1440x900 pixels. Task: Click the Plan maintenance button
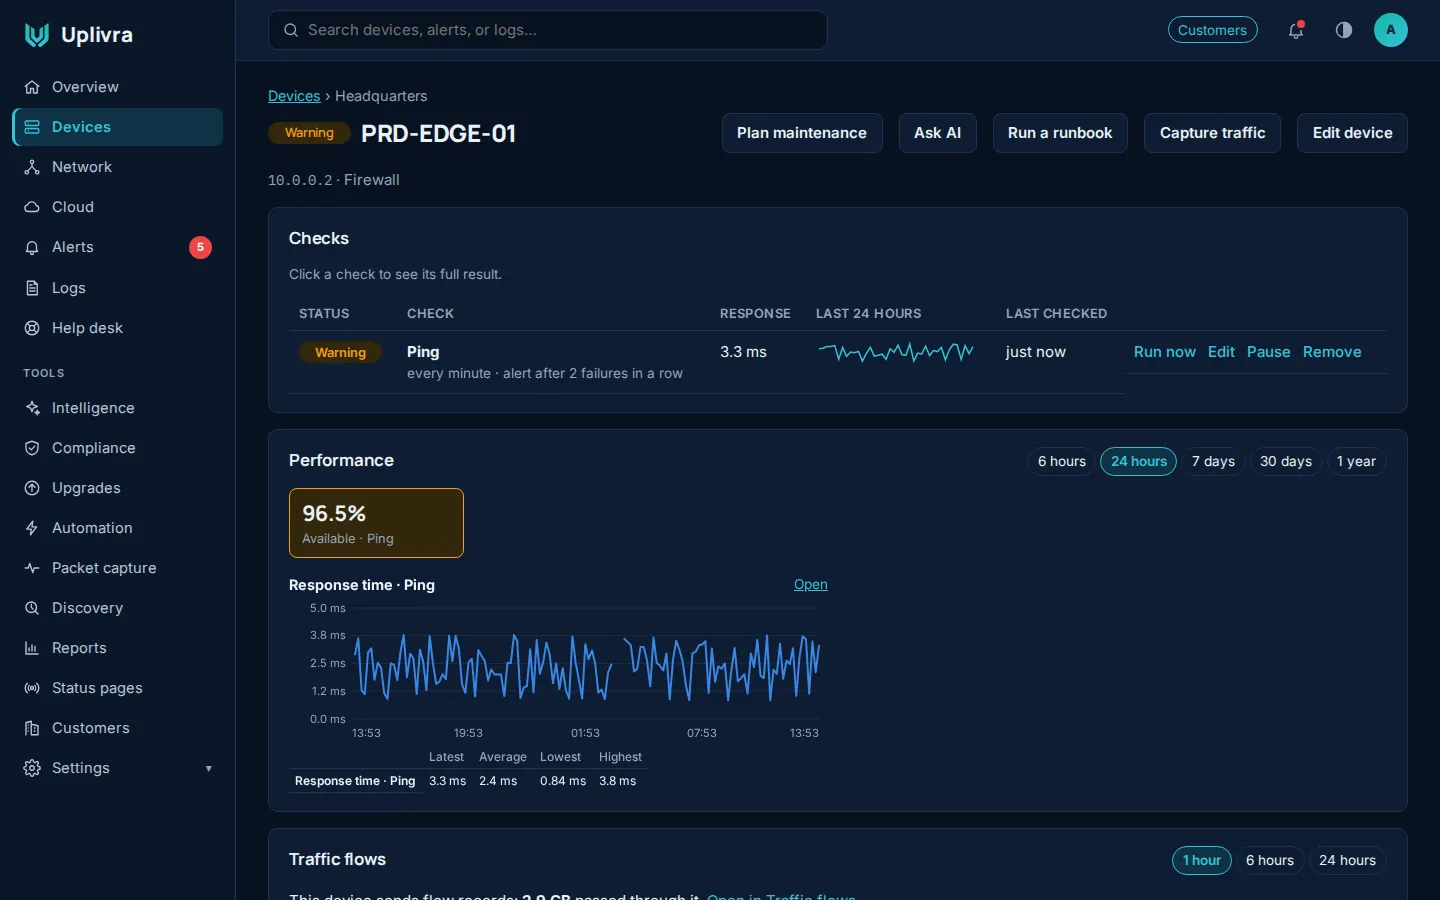click(802, 133)
